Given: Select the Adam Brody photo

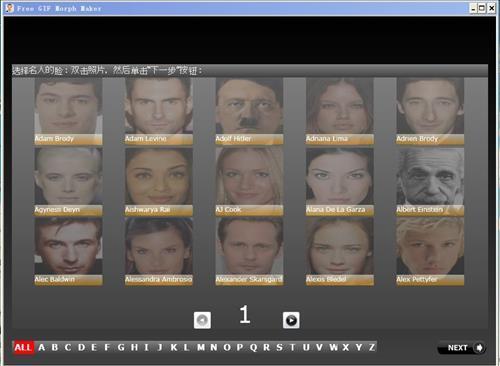Looking at the screenshot, I should [68, 112].
